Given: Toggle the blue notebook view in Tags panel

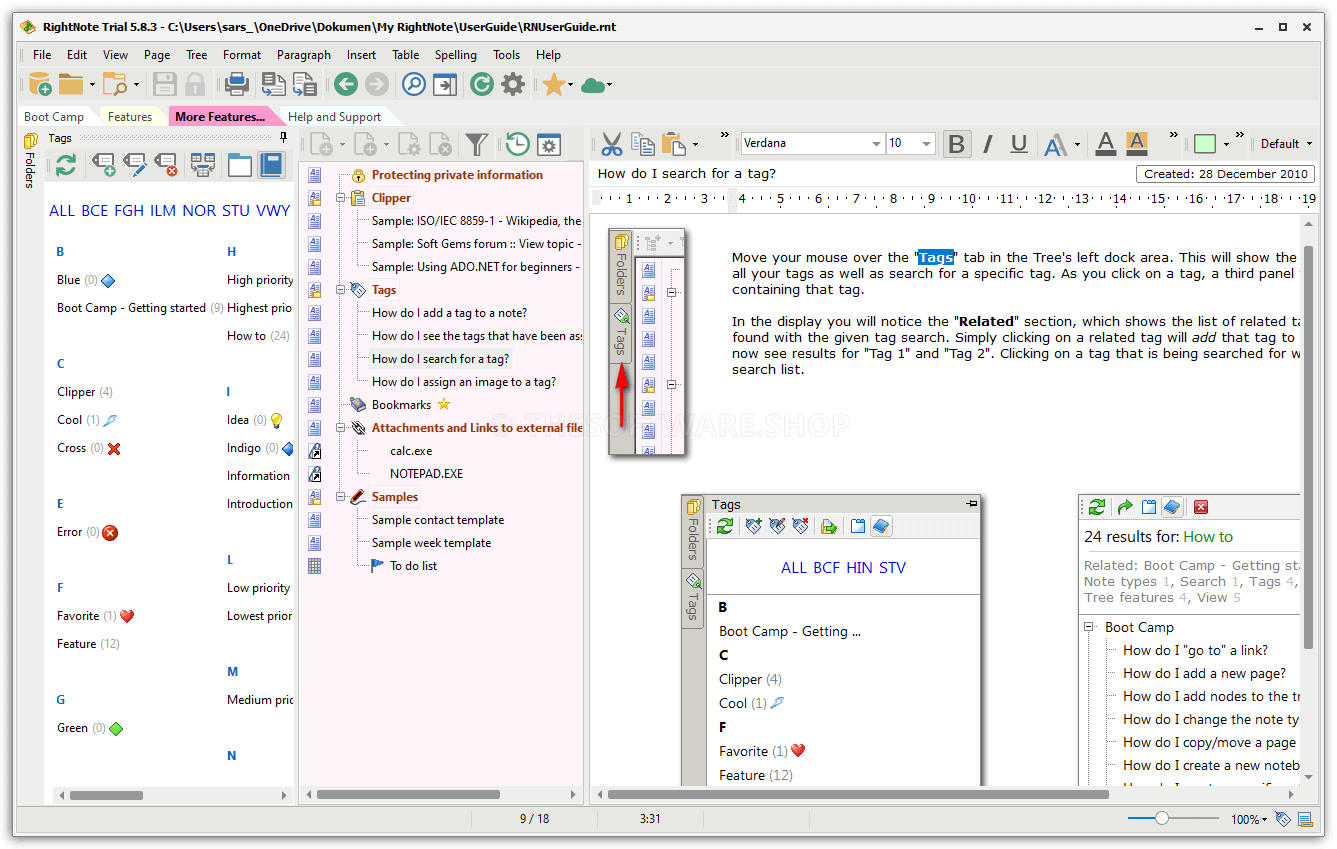Looking at the screenshot, I should [271, 165].
